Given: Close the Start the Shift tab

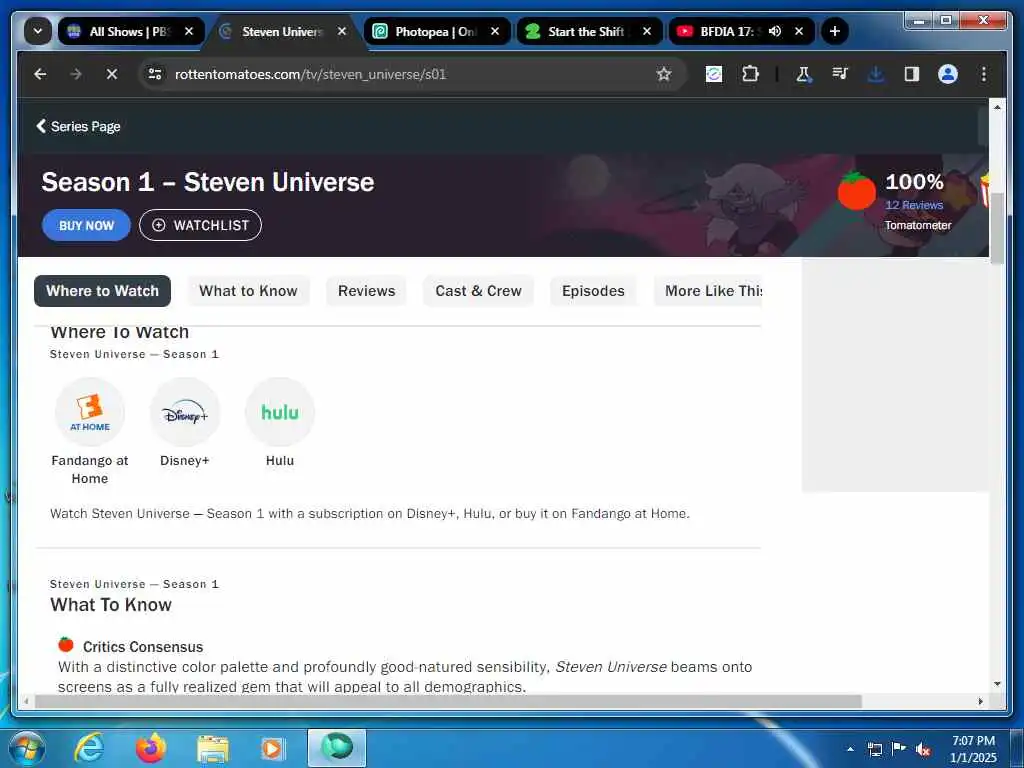Looking at the screenshot, I should (x=647, y=31).
